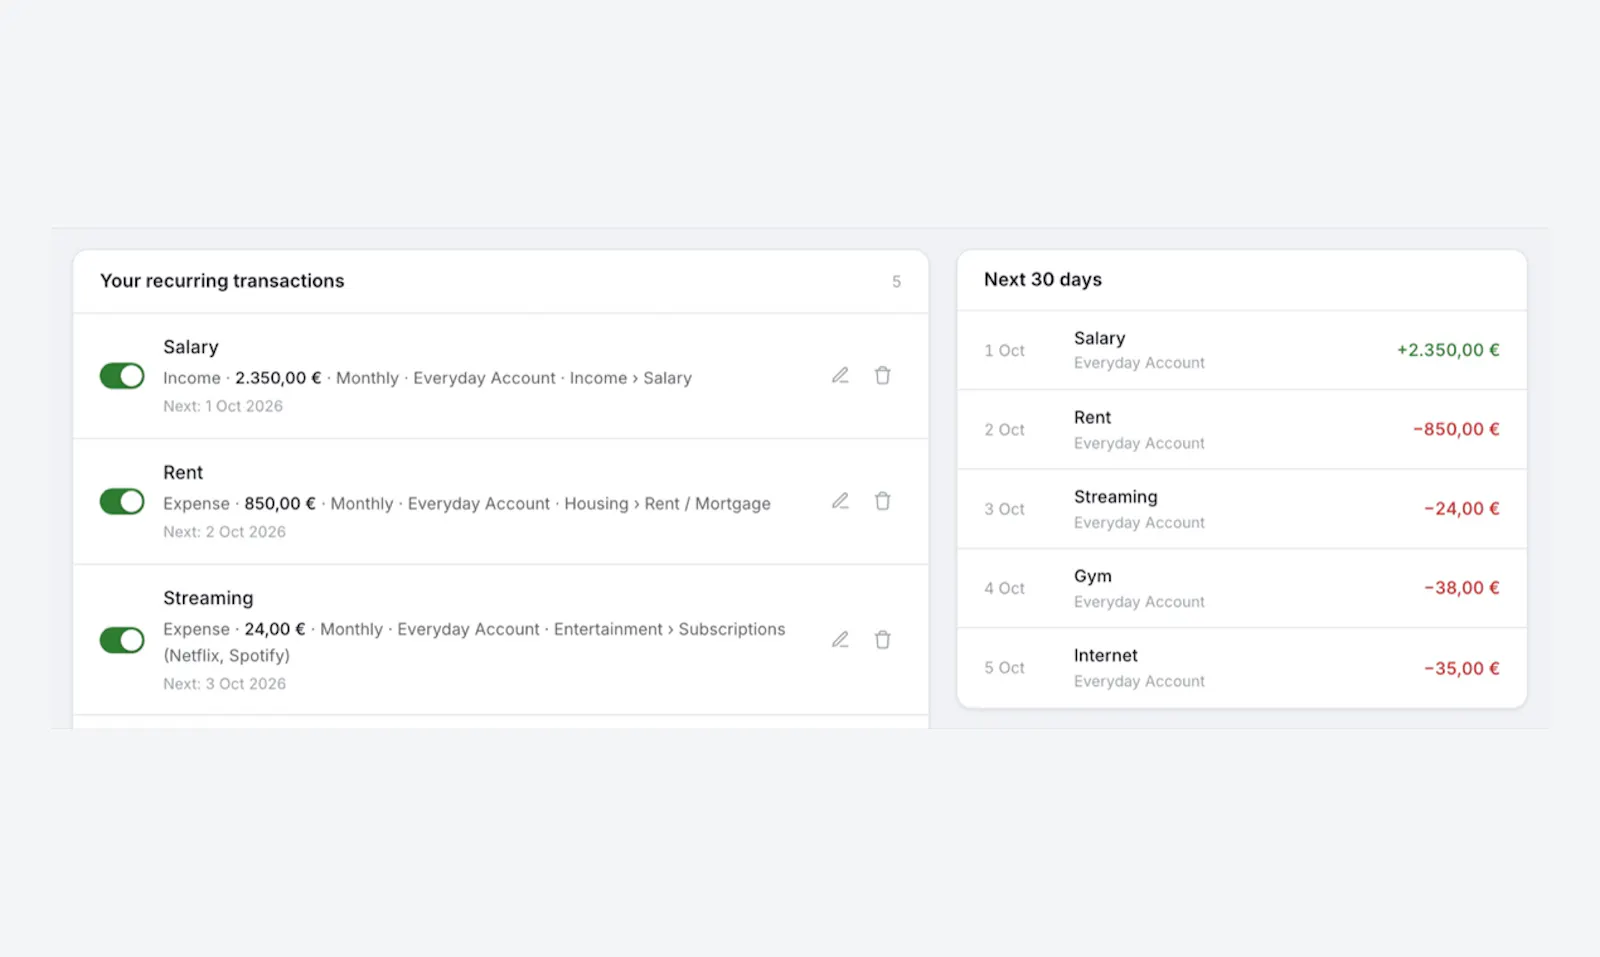
Task: Click the '−35,00 €' upcoming amount
Action: pyautogui.click(x=1462, y=668)
